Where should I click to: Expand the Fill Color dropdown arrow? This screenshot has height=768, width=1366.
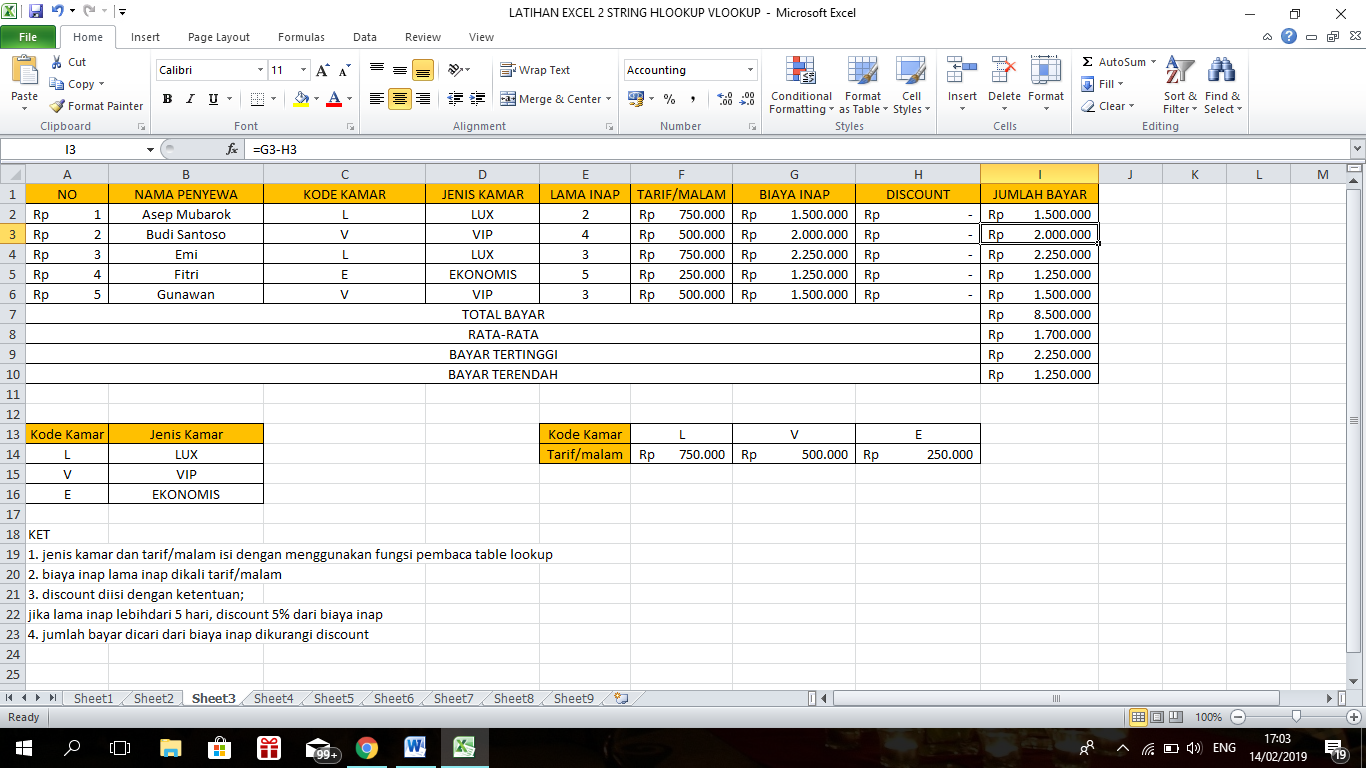[314, 100]
